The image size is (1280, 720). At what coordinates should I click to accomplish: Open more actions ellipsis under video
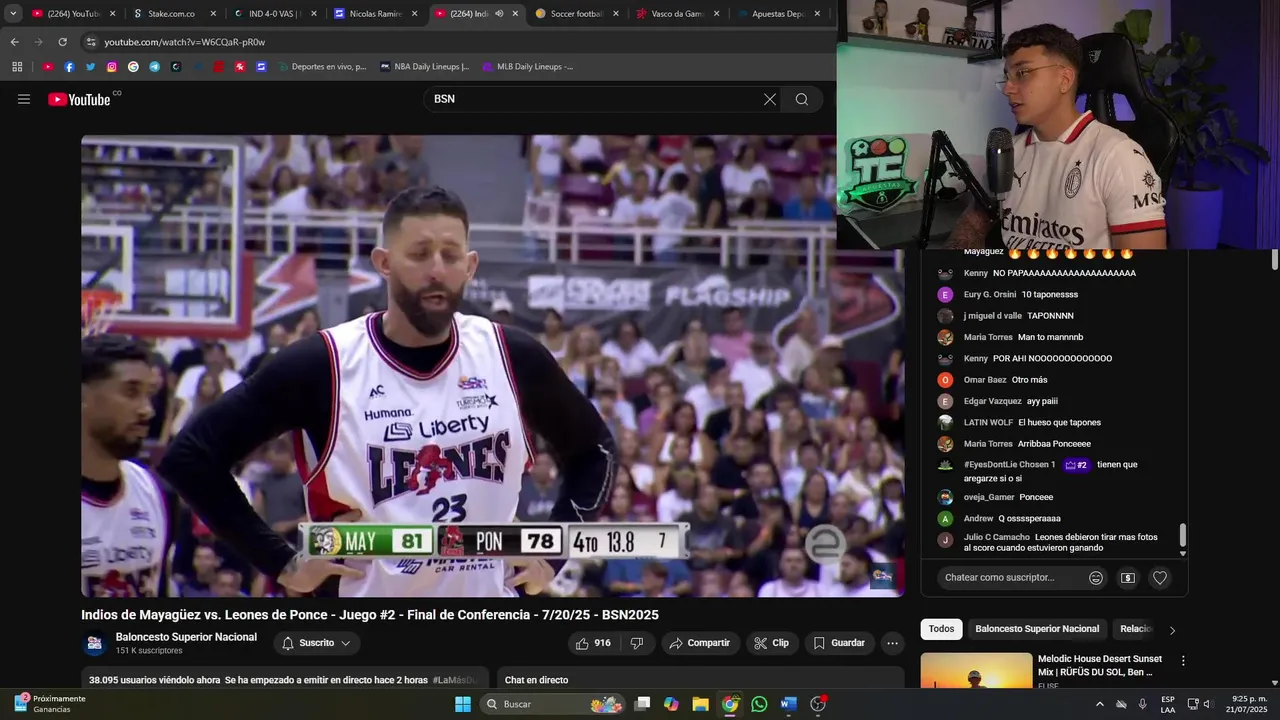[x=893, y=643]
